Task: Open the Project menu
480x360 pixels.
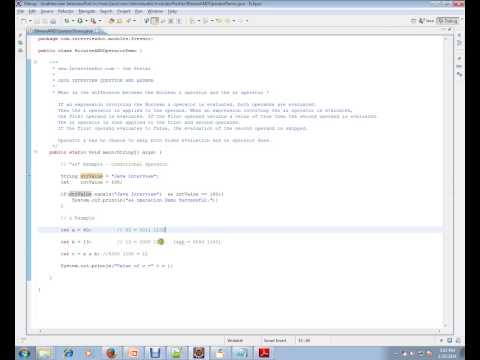Action: click(124, 11)
